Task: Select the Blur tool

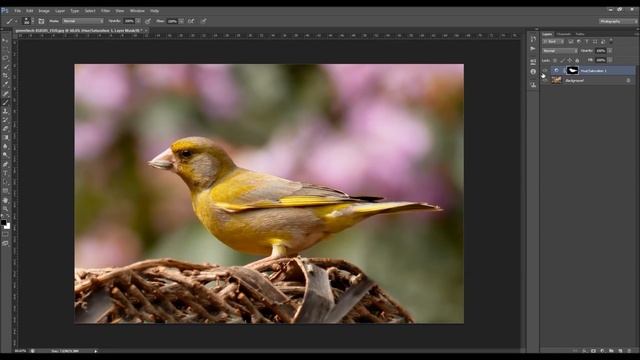Action: click(x=5, y=147)
